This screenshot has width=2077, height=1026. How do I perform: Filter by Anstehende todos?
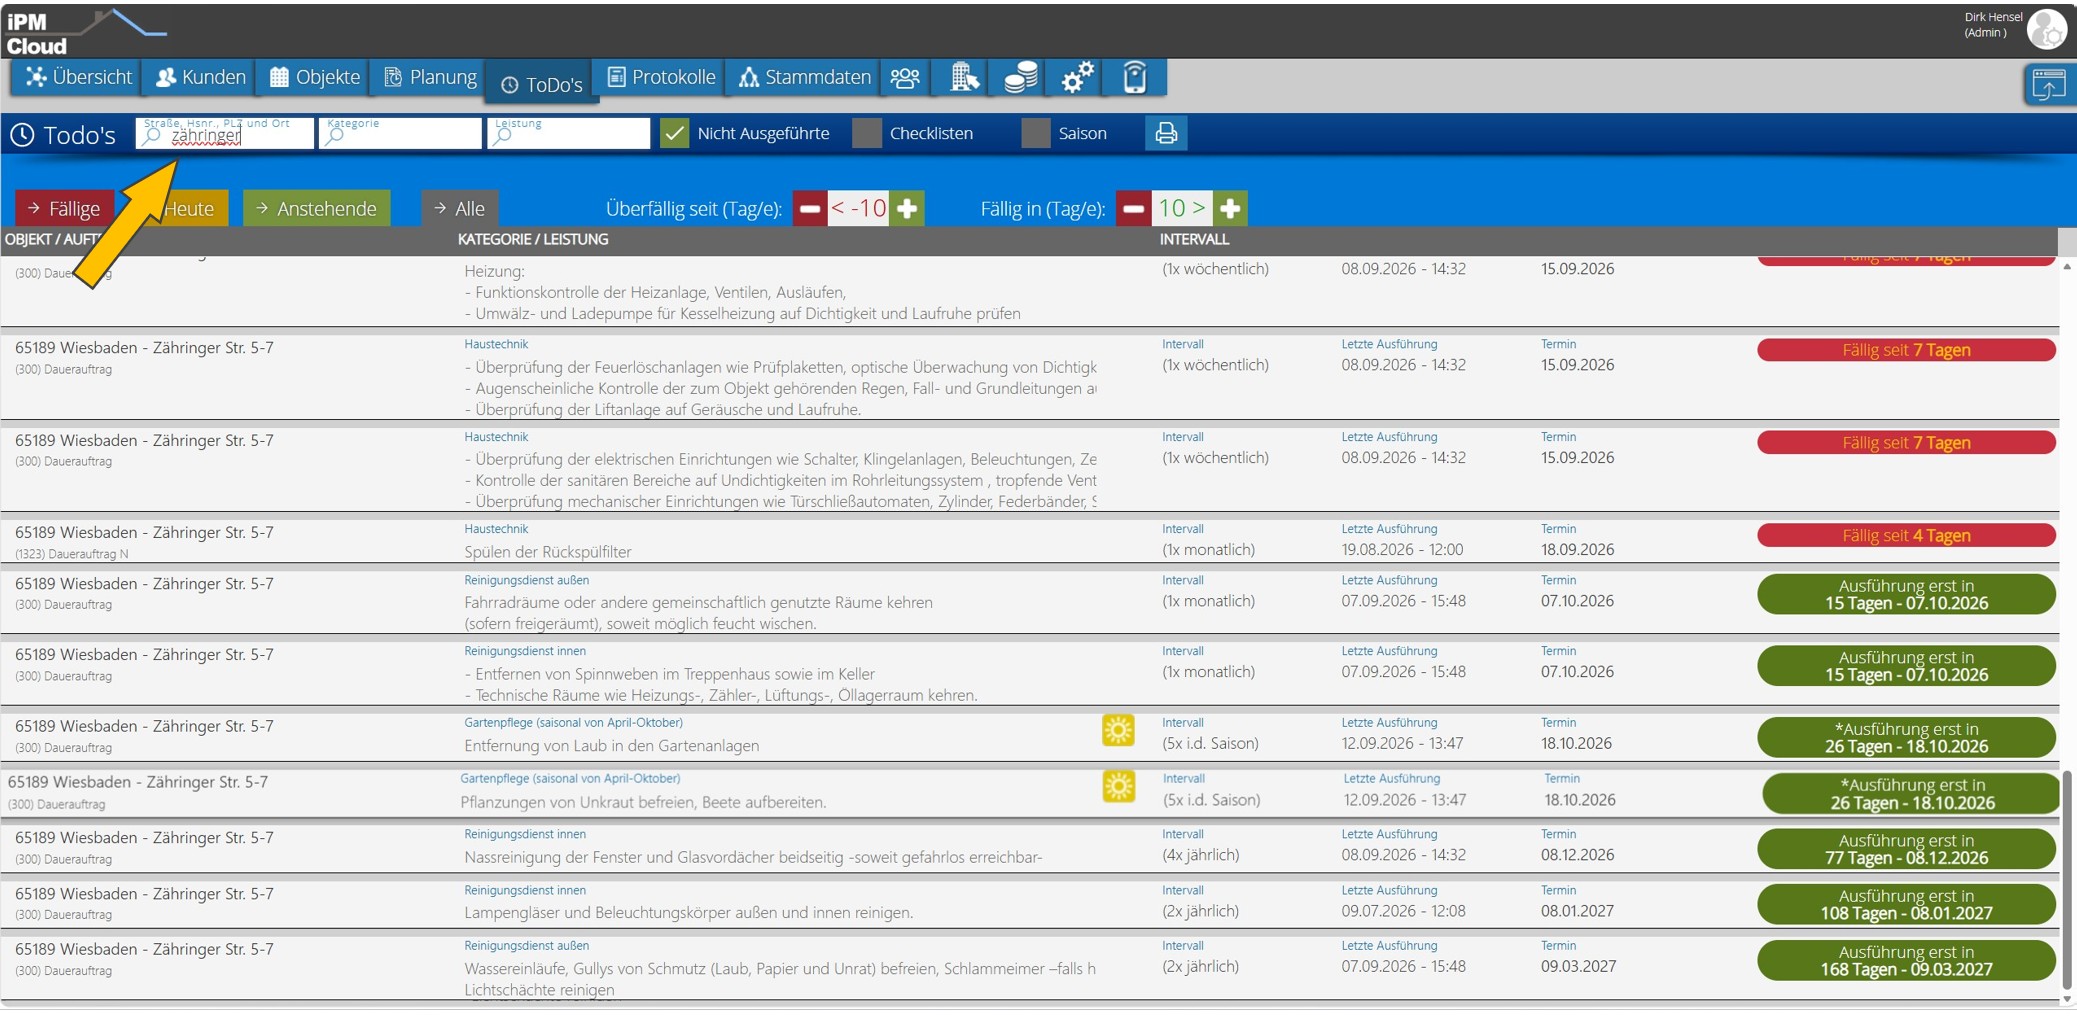316,208
